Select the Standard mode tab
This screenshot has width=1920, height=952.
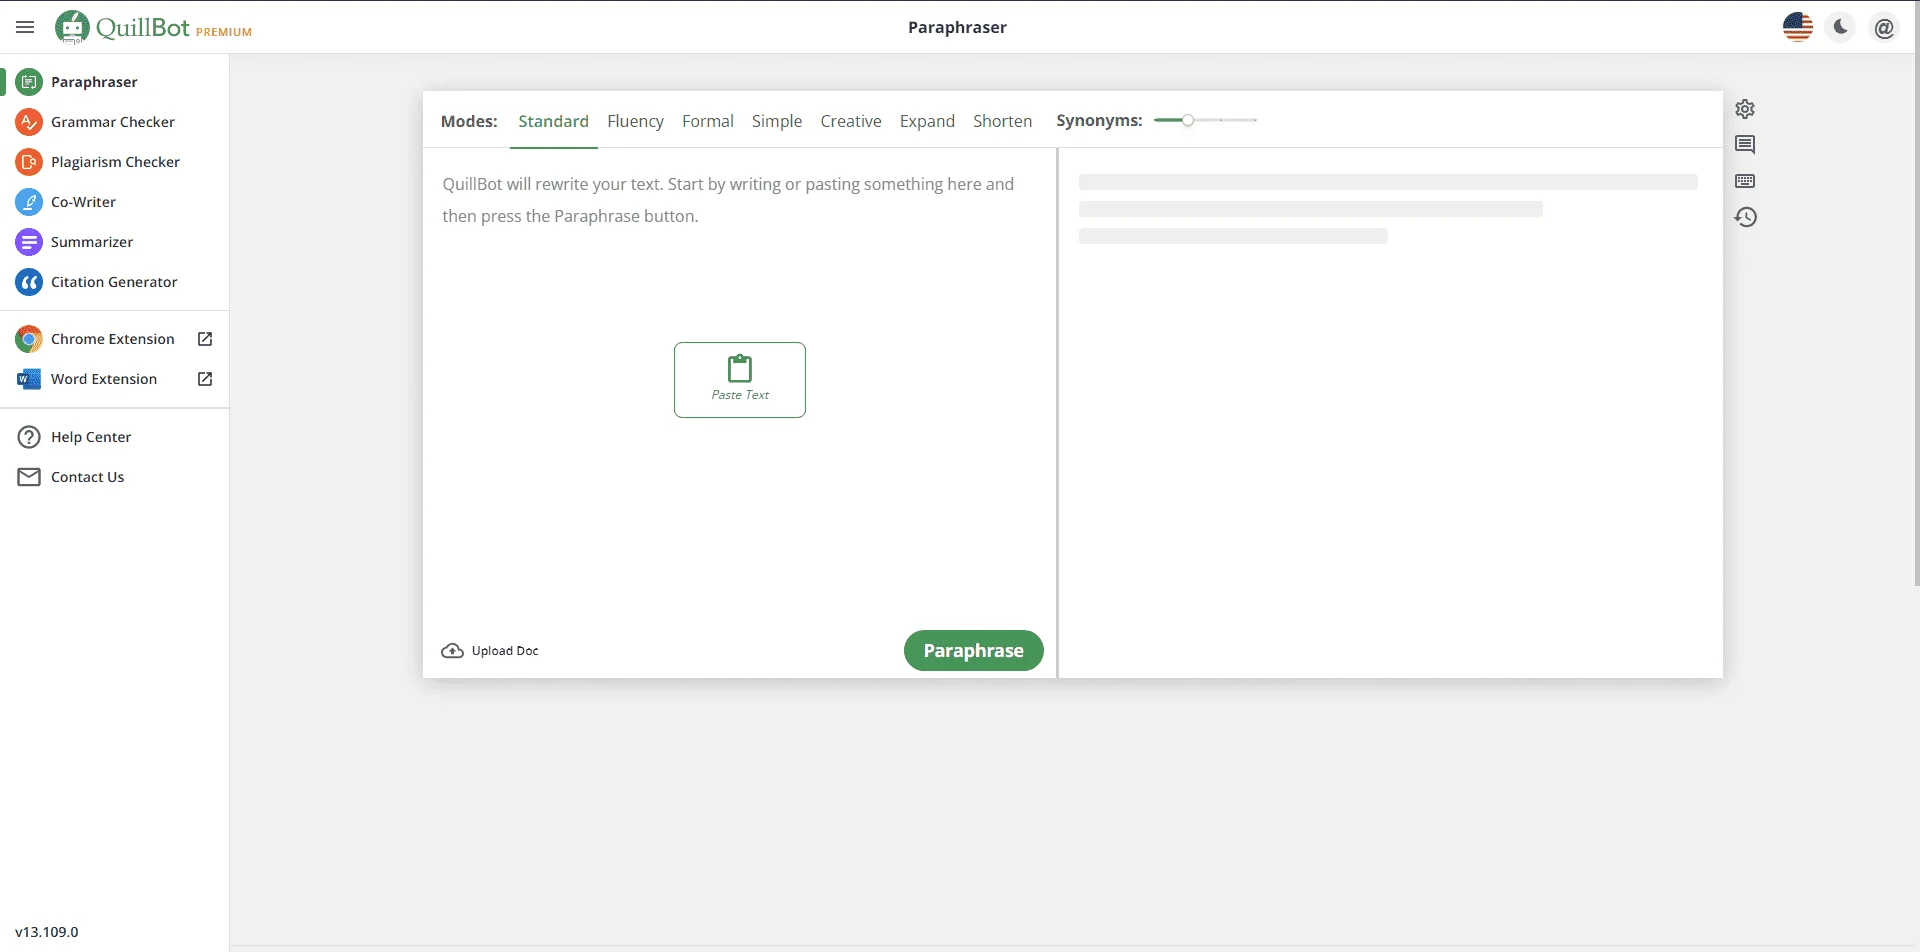pos(553,121)
